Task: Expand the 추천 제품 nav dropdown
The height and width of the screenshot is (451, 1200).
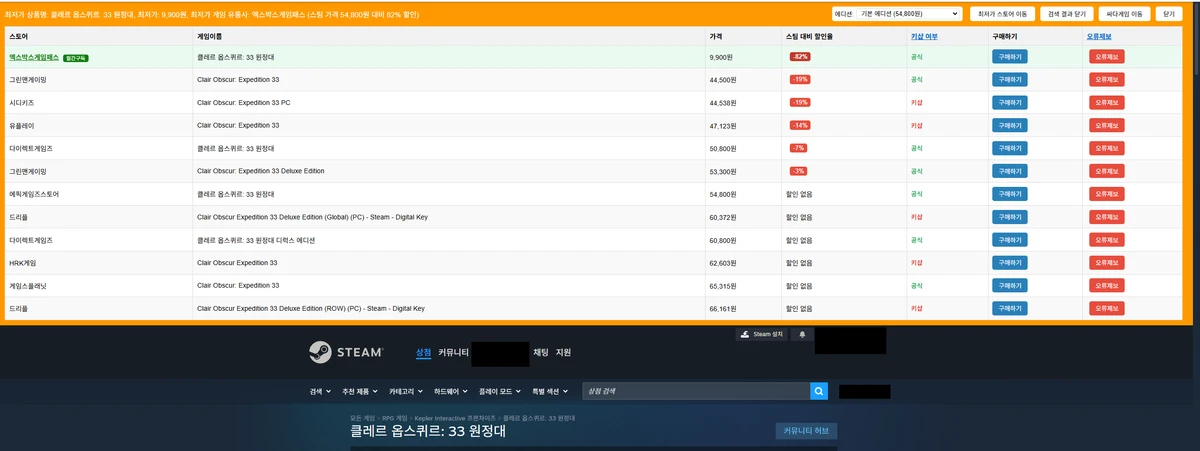Action: pos(359,391)
